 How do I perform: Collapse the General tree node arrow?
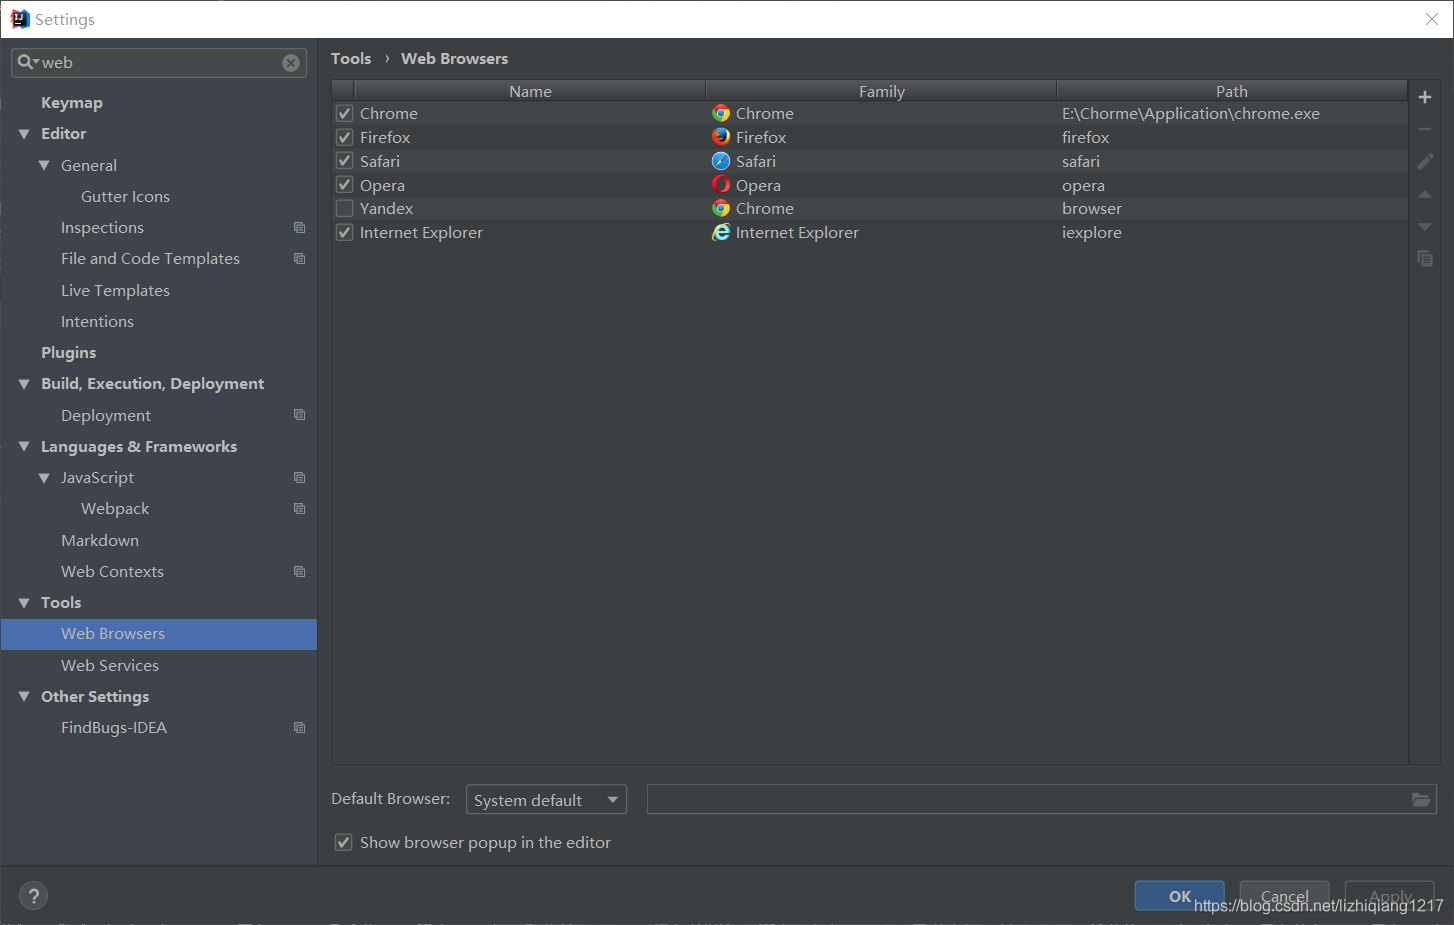(44, 165)
